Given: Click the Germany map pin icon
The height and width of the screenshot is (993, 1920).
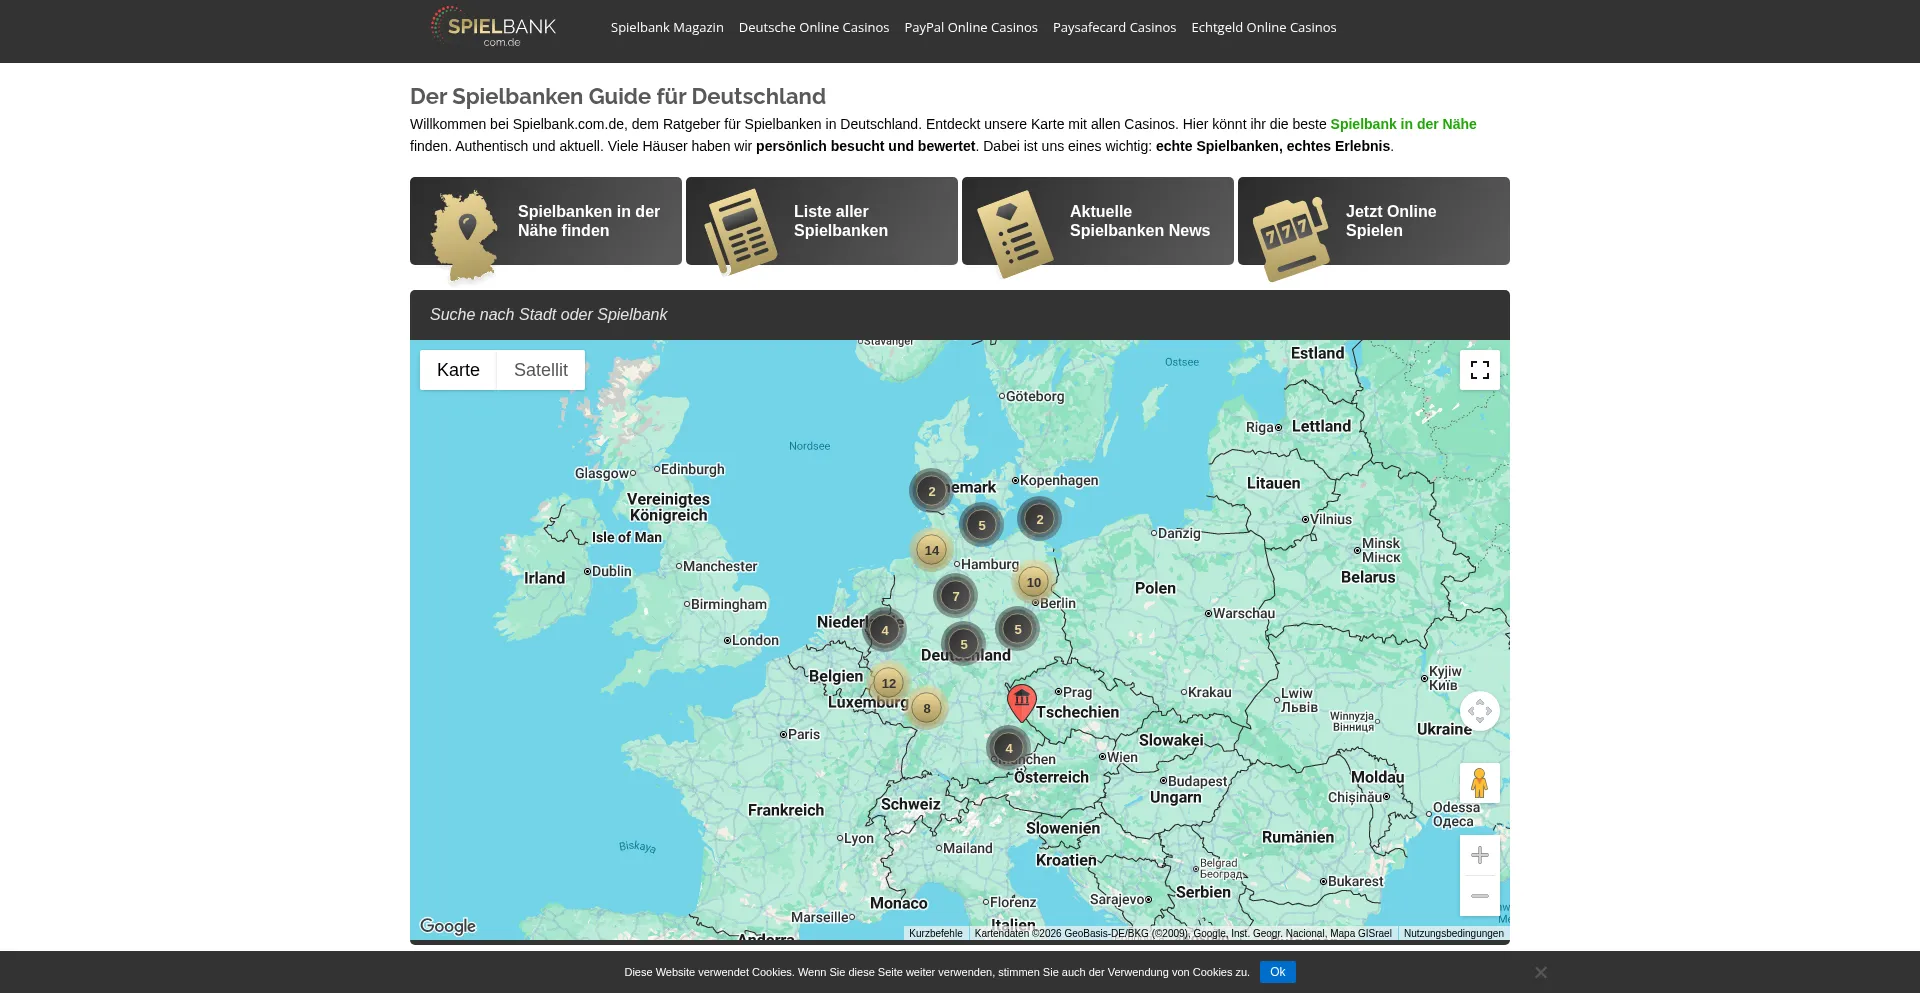Looking at the screenshot, I should tap(464, 235).
